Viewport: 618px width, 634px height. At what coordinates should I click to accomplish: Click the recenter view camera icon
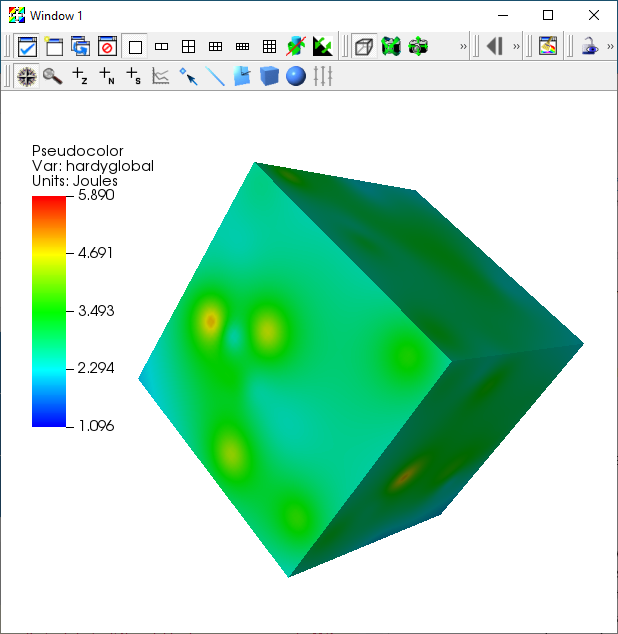418,46
